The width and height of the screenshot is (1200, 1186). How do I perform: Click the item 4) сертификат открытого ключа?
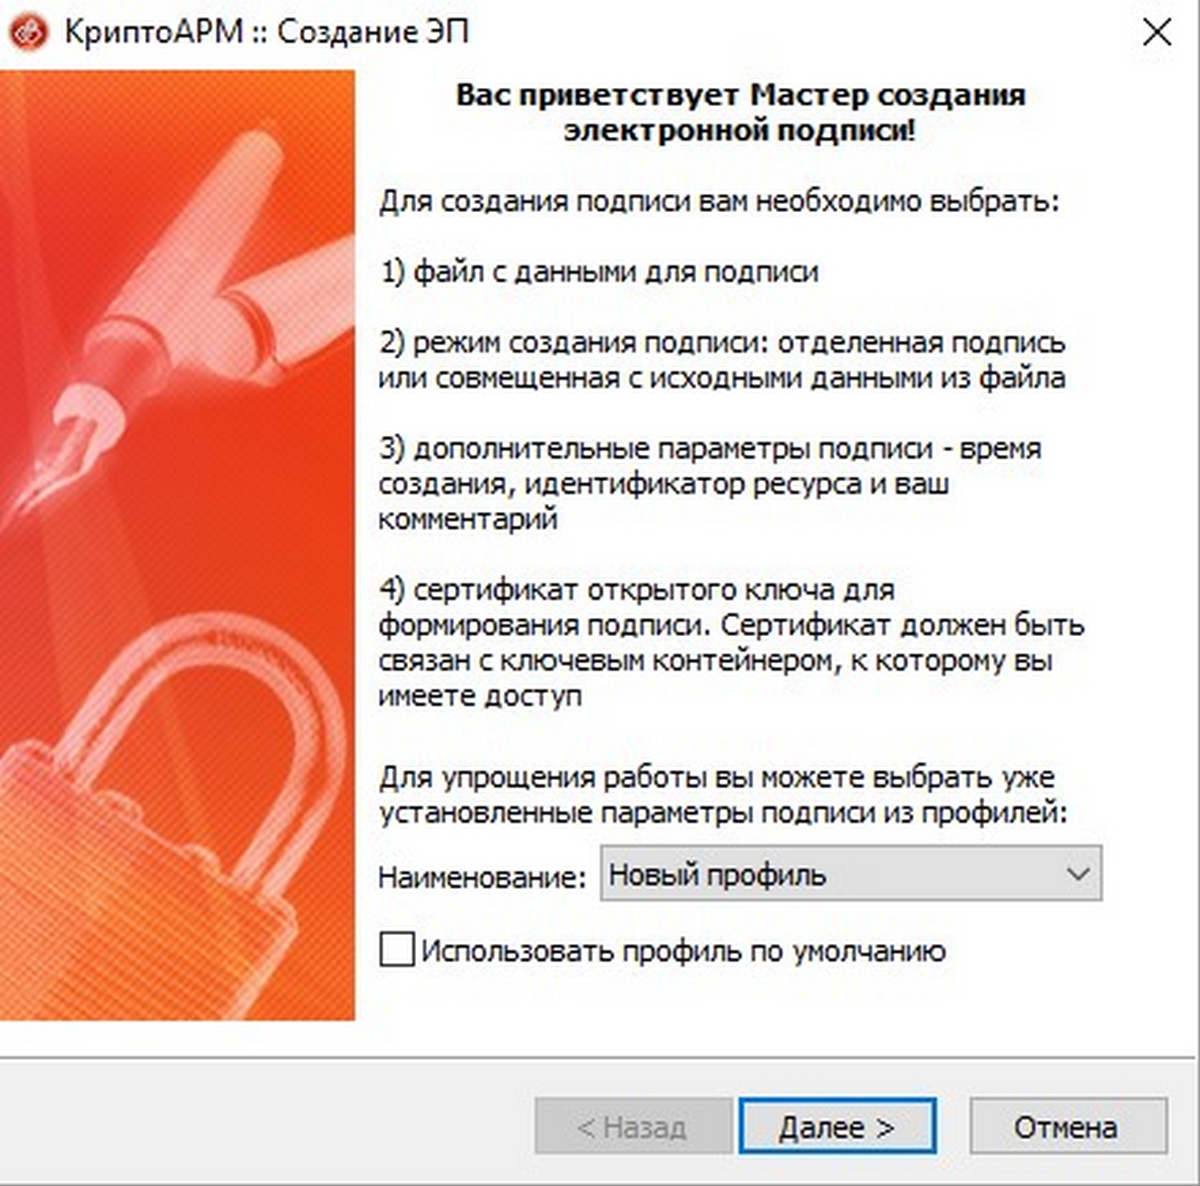(x=731, y=643)
